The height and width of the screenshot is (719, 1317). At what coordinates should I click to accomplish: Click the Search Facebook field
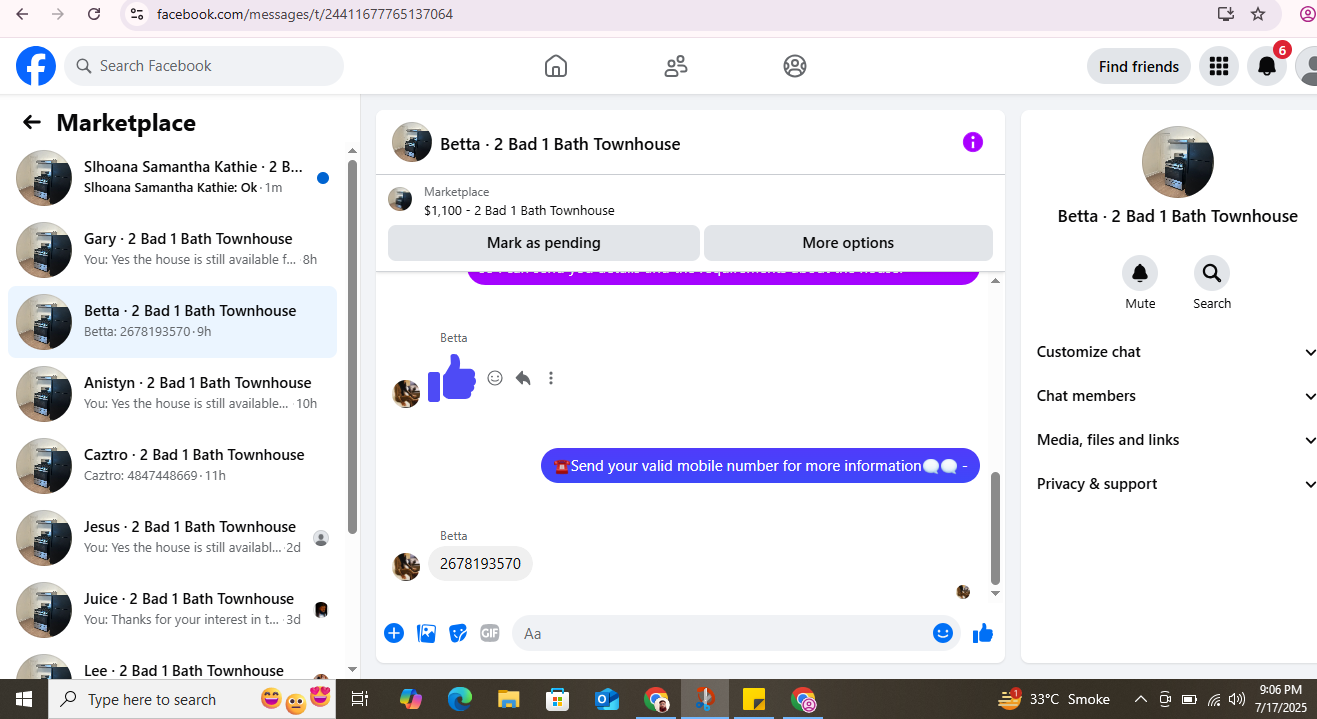204,66
